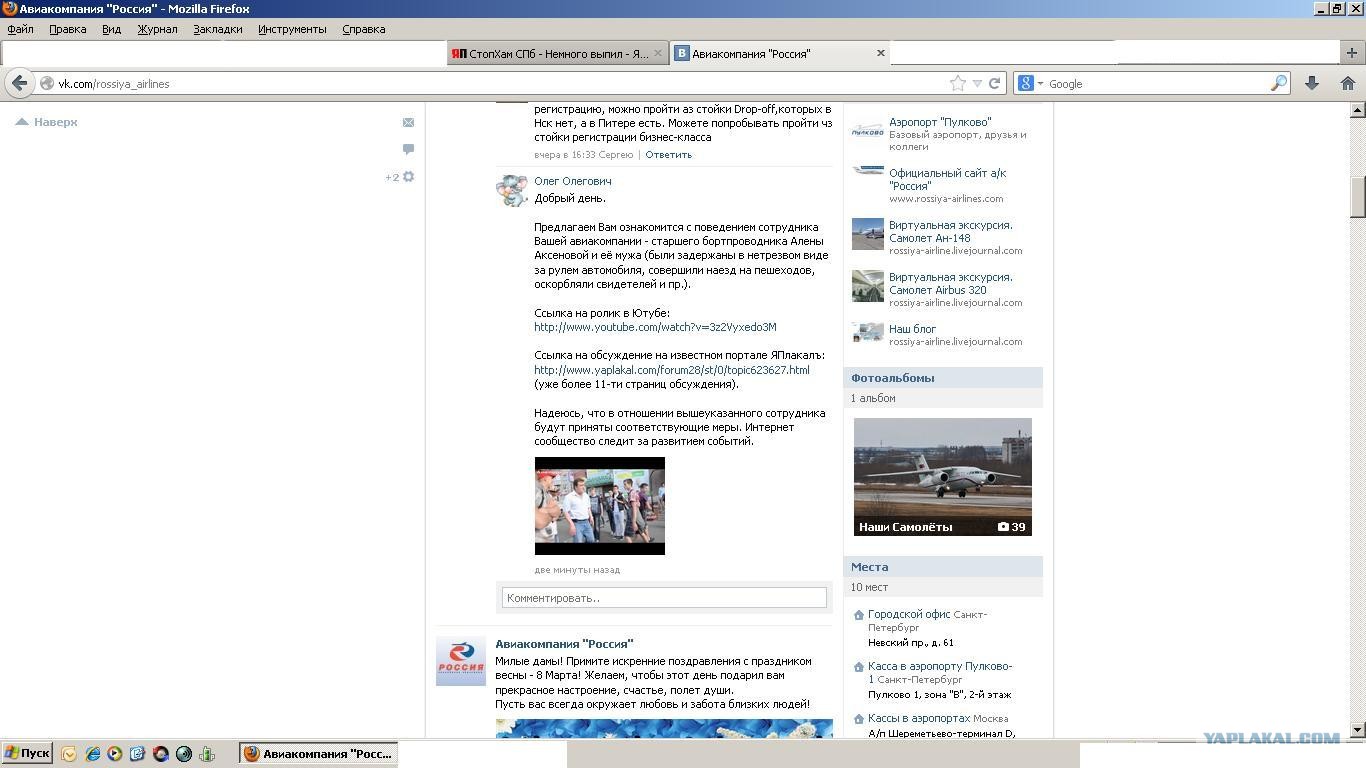
Task: Close the СтопХам СПб tab
Action: point(658,53)
